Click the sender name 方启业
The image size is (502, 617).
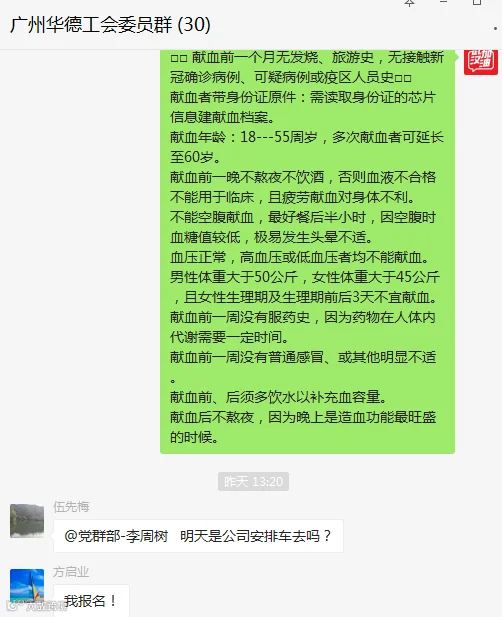[71, 572]
